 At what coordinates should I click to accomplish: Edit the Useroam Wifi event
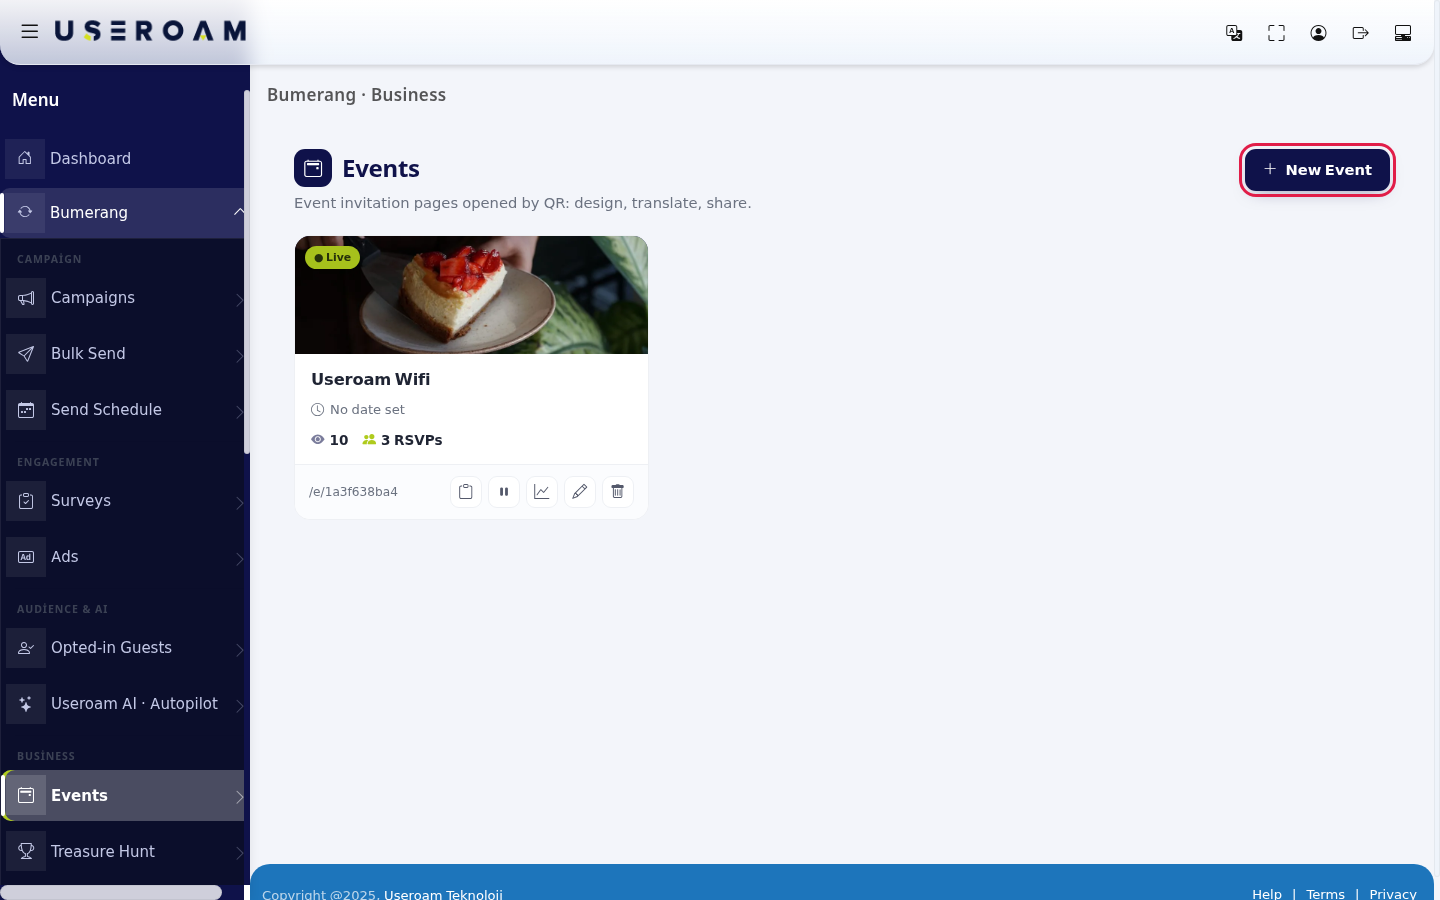[x=580, y=492]
